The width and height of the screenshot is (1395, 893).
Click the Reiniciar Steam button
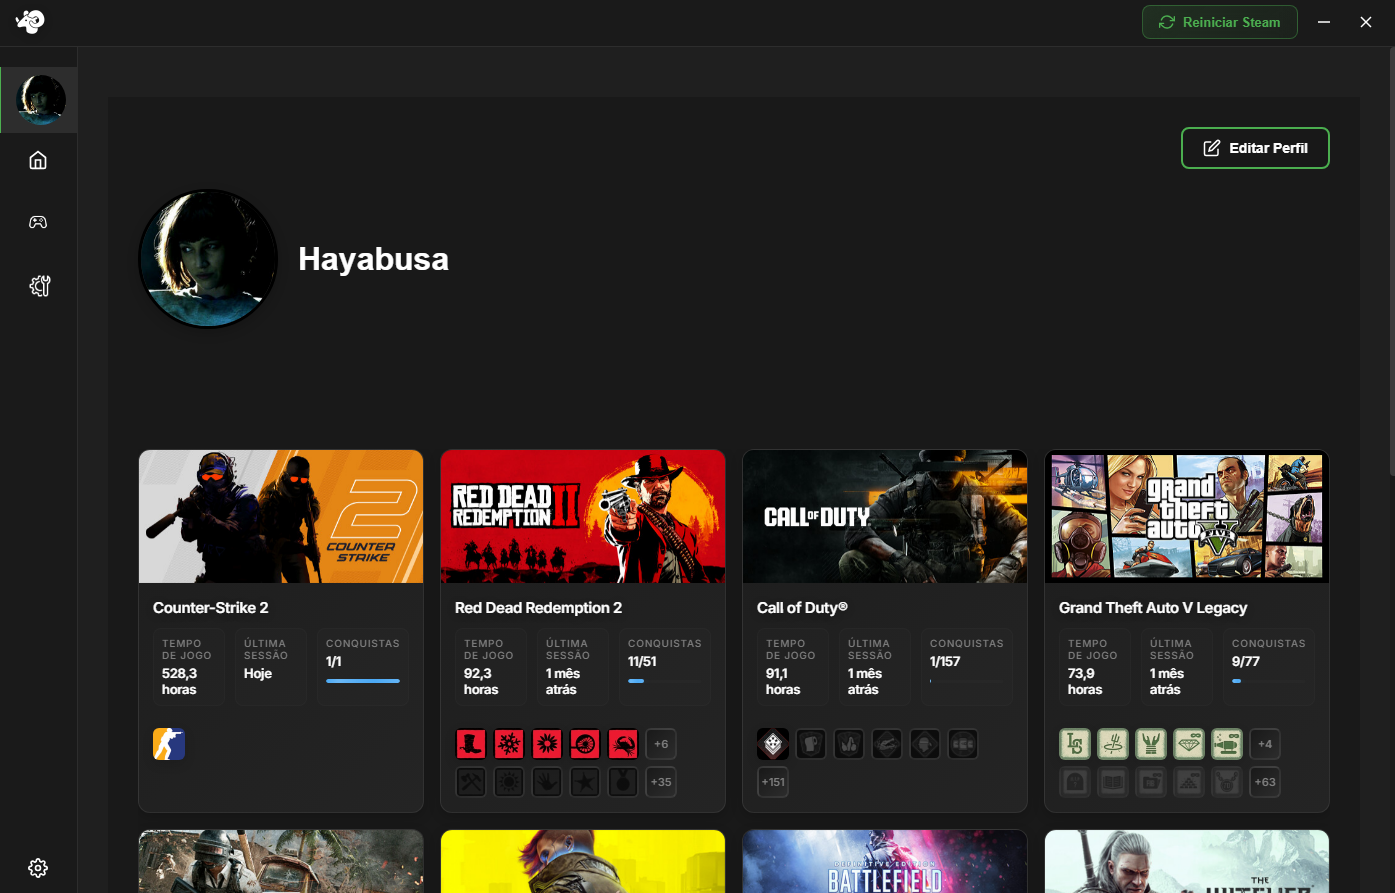1219,21
